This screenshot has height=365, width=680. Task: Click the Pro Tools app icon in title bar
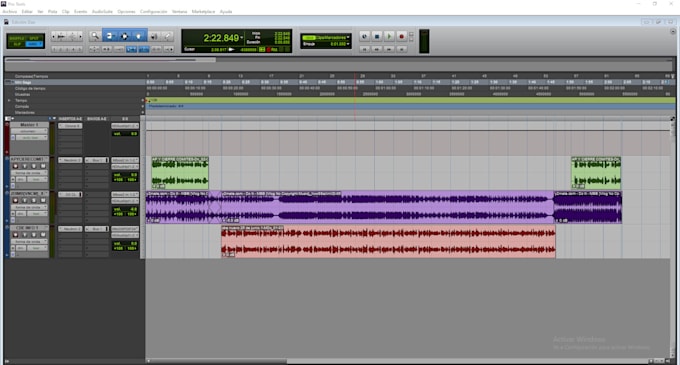pos(3,4)
